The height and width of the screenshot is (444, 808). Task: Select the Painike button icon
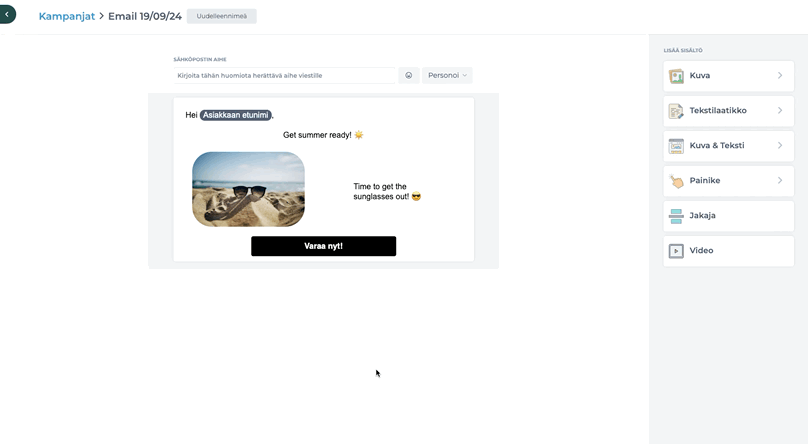pos(676,181)
